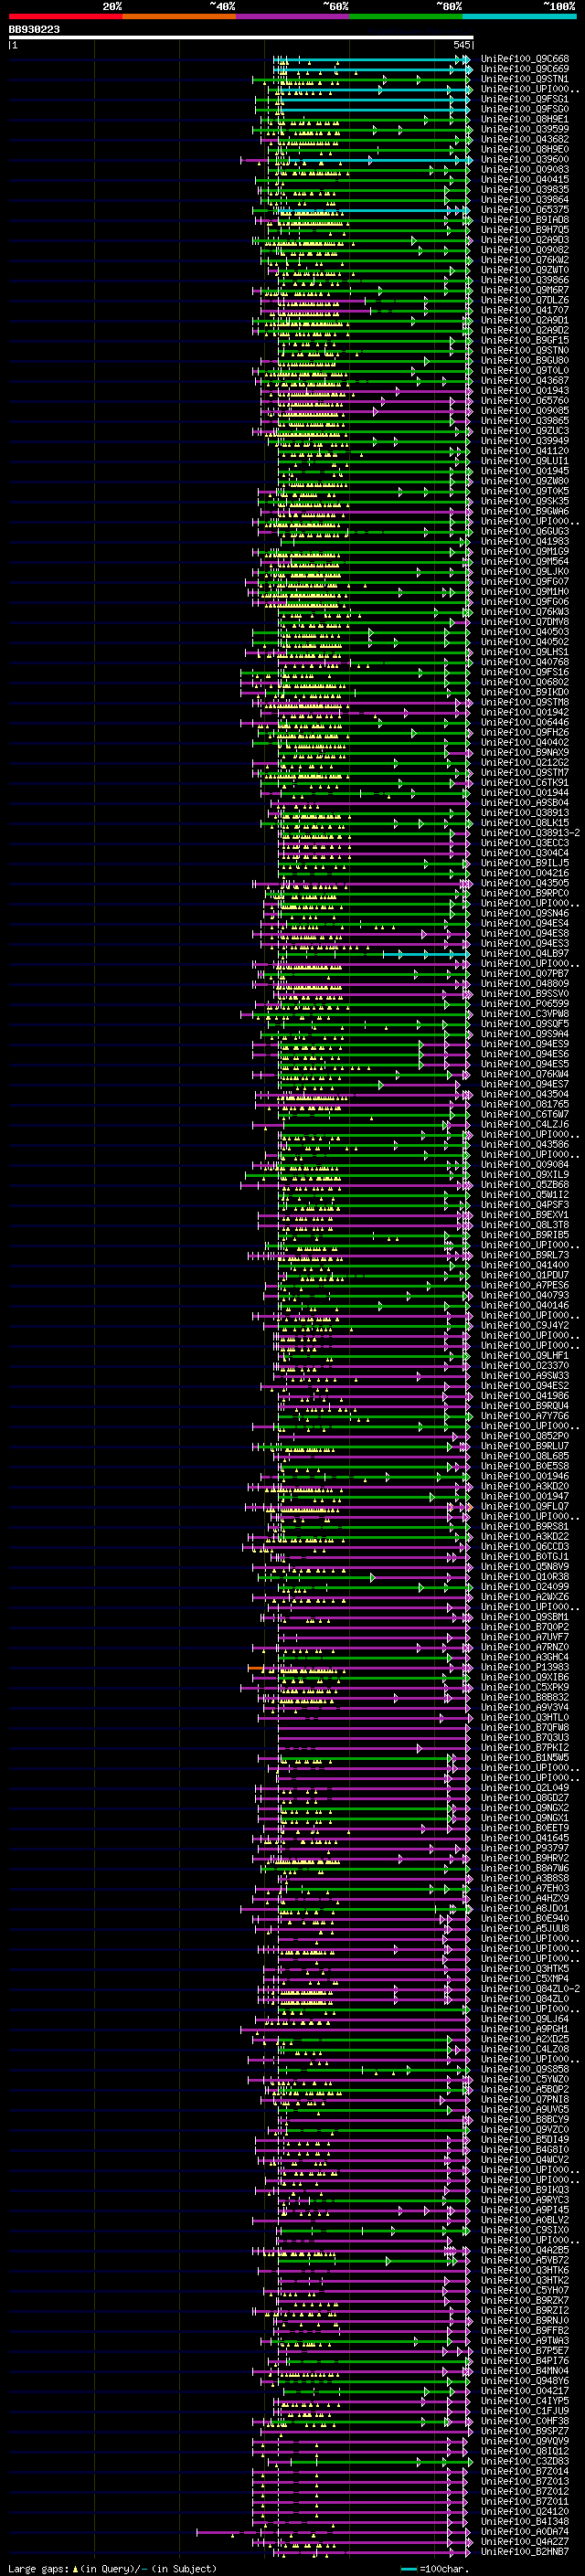Pick UniRef100_A9SW33 hit name
The image size is (585, 2576).
click(x=525, y=1375)
